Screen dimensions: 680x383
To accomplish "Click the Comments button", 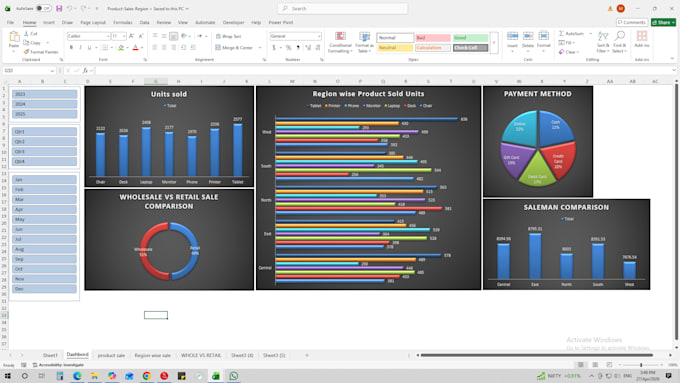I will click(x=632, y=22).
